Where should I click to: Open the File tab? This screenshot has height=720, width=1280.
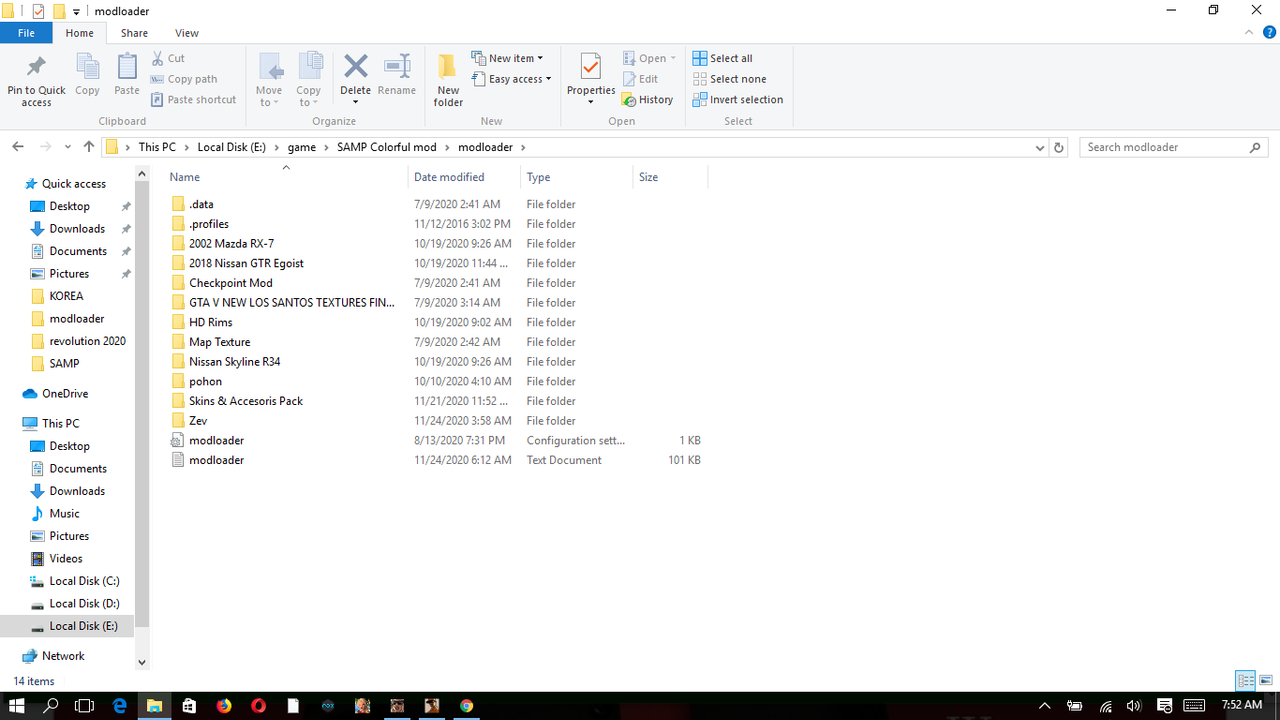26,33
